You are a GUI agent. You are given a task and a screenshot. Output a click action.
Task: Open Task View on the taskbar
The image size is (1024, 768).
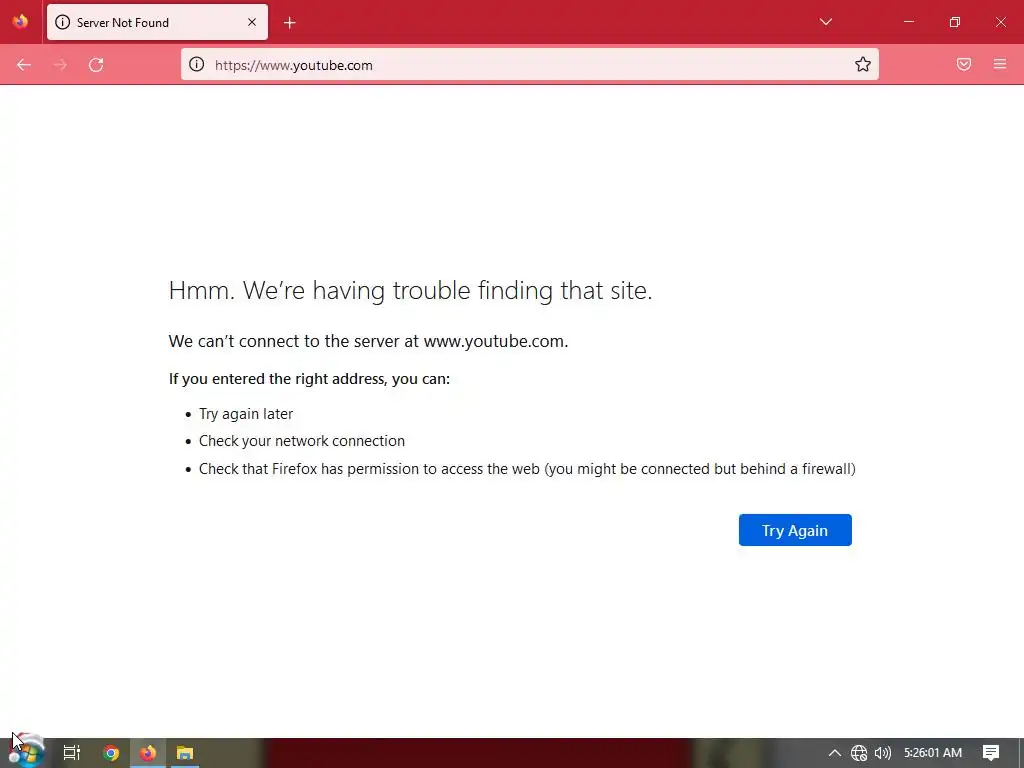[72, 753]
